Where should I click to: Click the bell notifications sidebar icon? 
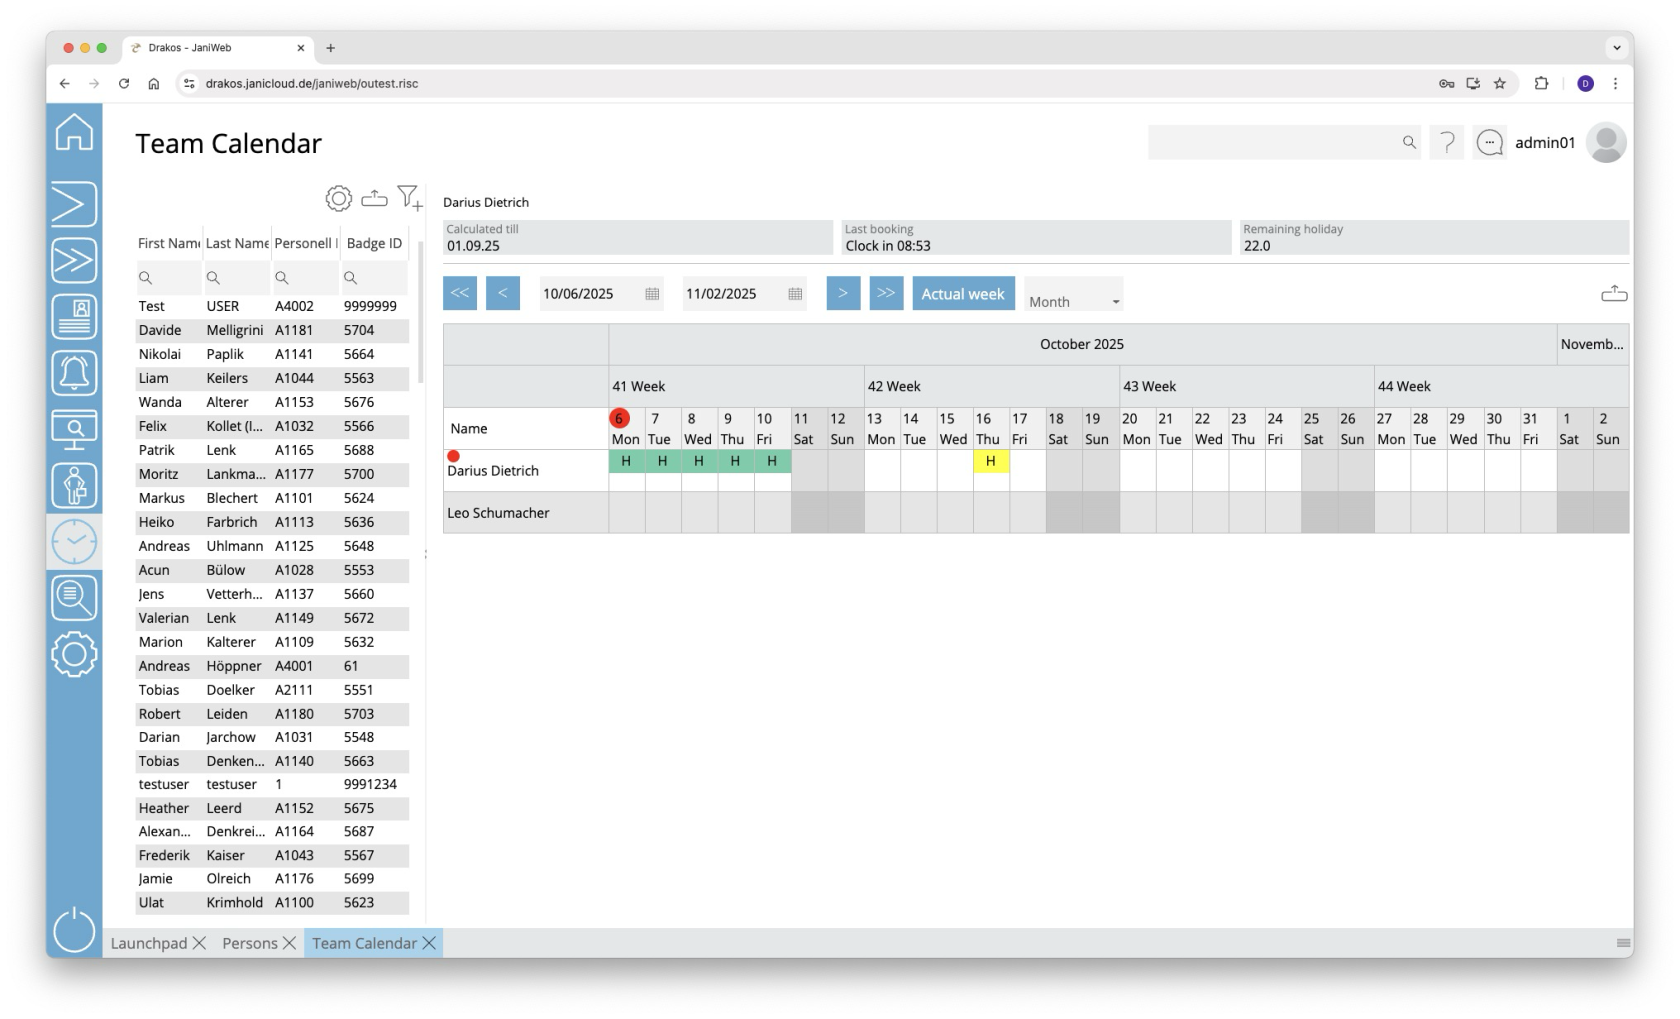[74, 373]
